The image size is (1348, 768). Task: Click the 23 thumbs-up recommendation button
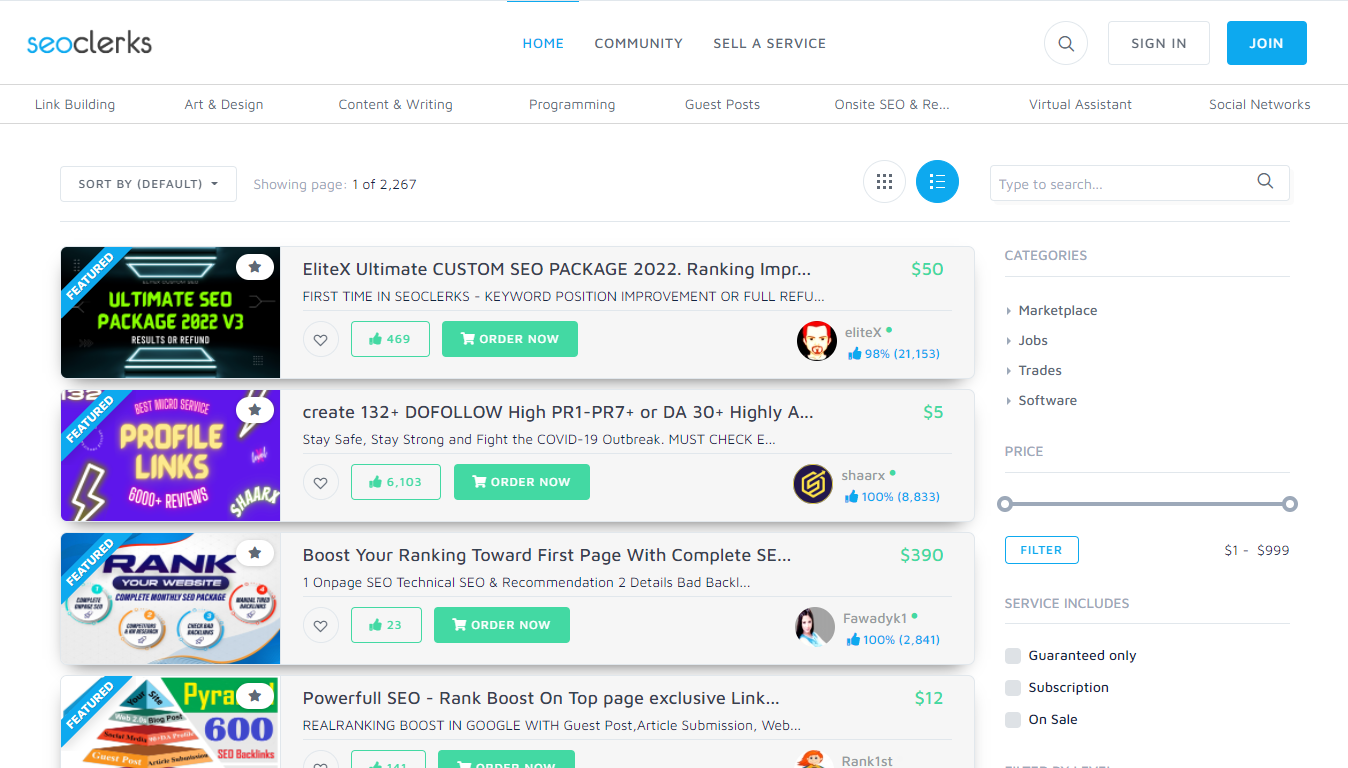click(386, 625)
